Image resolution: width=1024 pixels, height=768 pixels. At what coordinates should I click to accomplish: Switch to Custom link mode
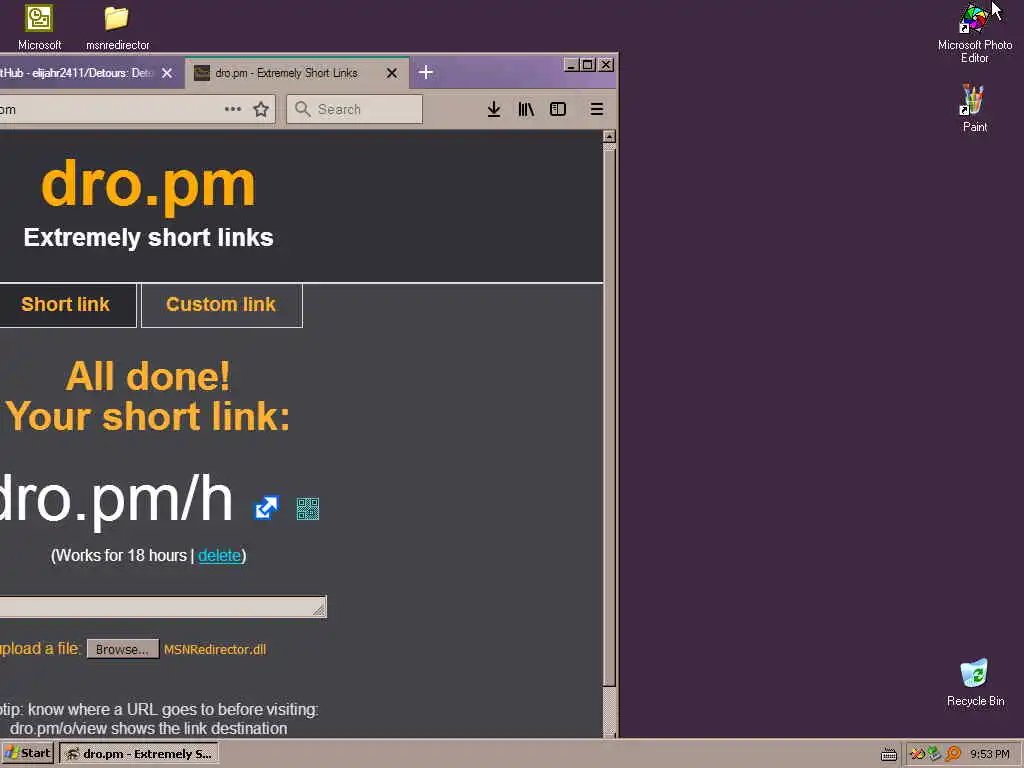point(221,305)
